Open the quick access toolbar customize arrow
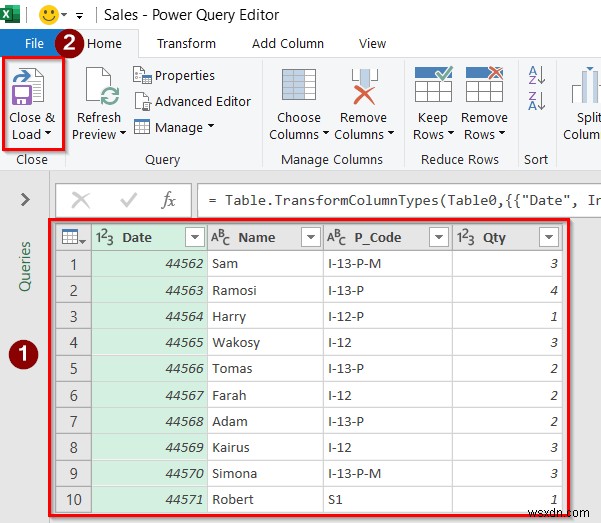Screen dimensions: 601x523 coord(79,16)
